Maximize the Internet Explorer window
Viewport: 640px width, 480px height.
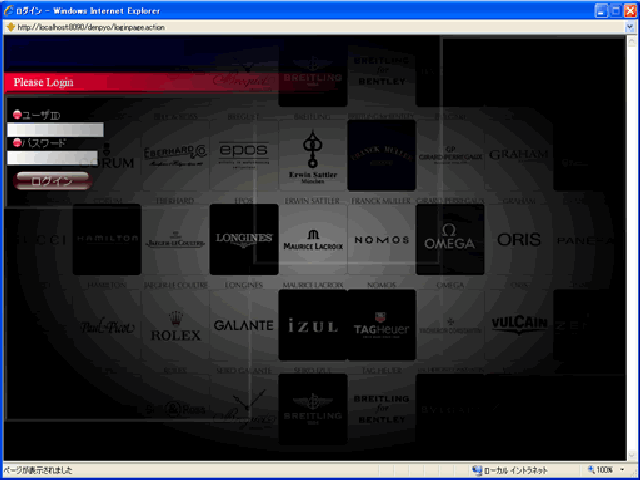[616, 11]
